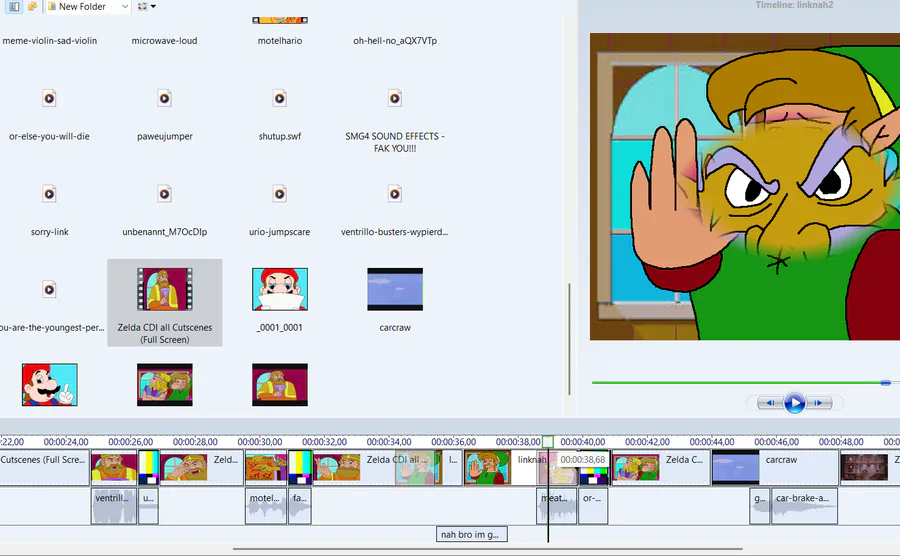Image resolution: width=900 pixels, height=556 pixels.
Task: Click the paweujumper file name
Action: pos(165,137)
